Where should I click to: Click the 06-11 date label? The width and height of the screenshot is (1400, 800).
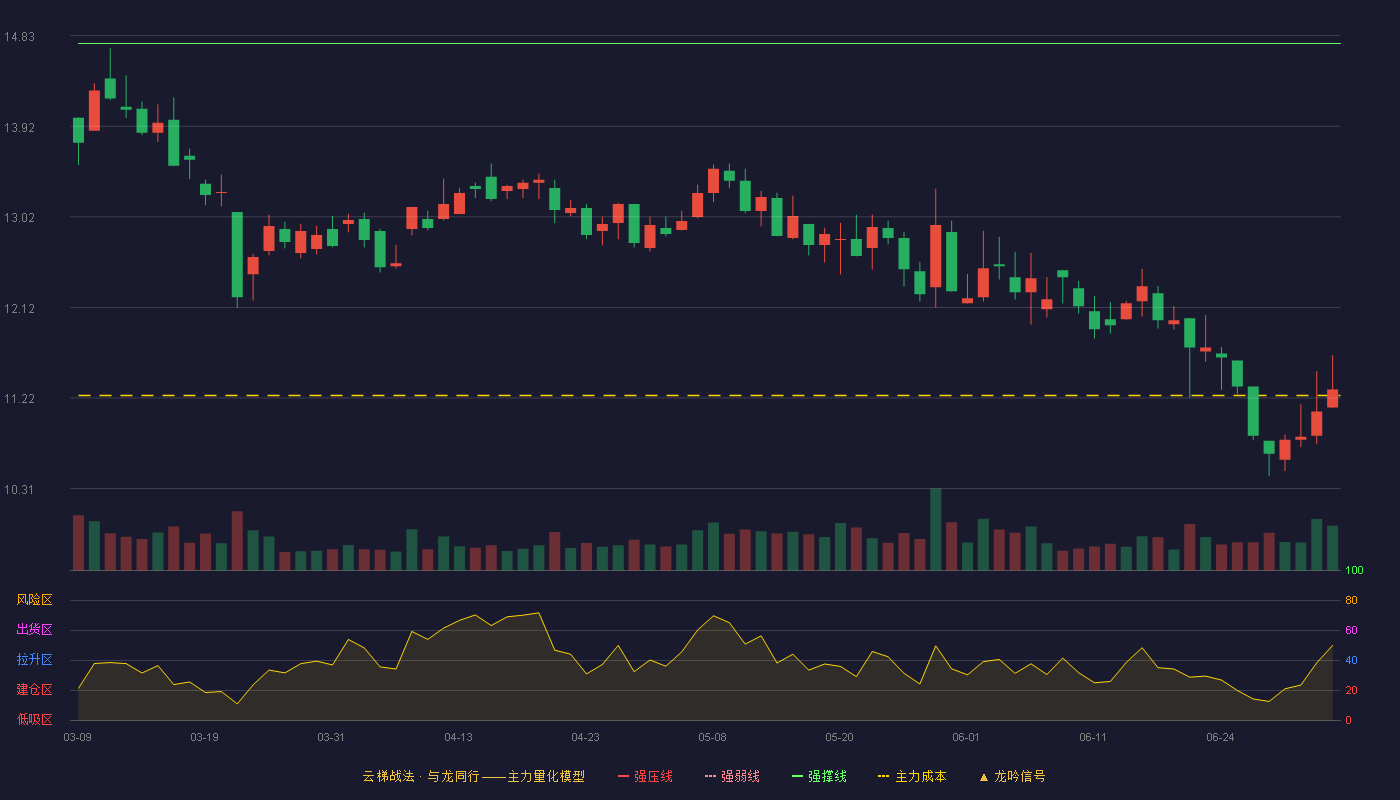[x=1093, y=737]
